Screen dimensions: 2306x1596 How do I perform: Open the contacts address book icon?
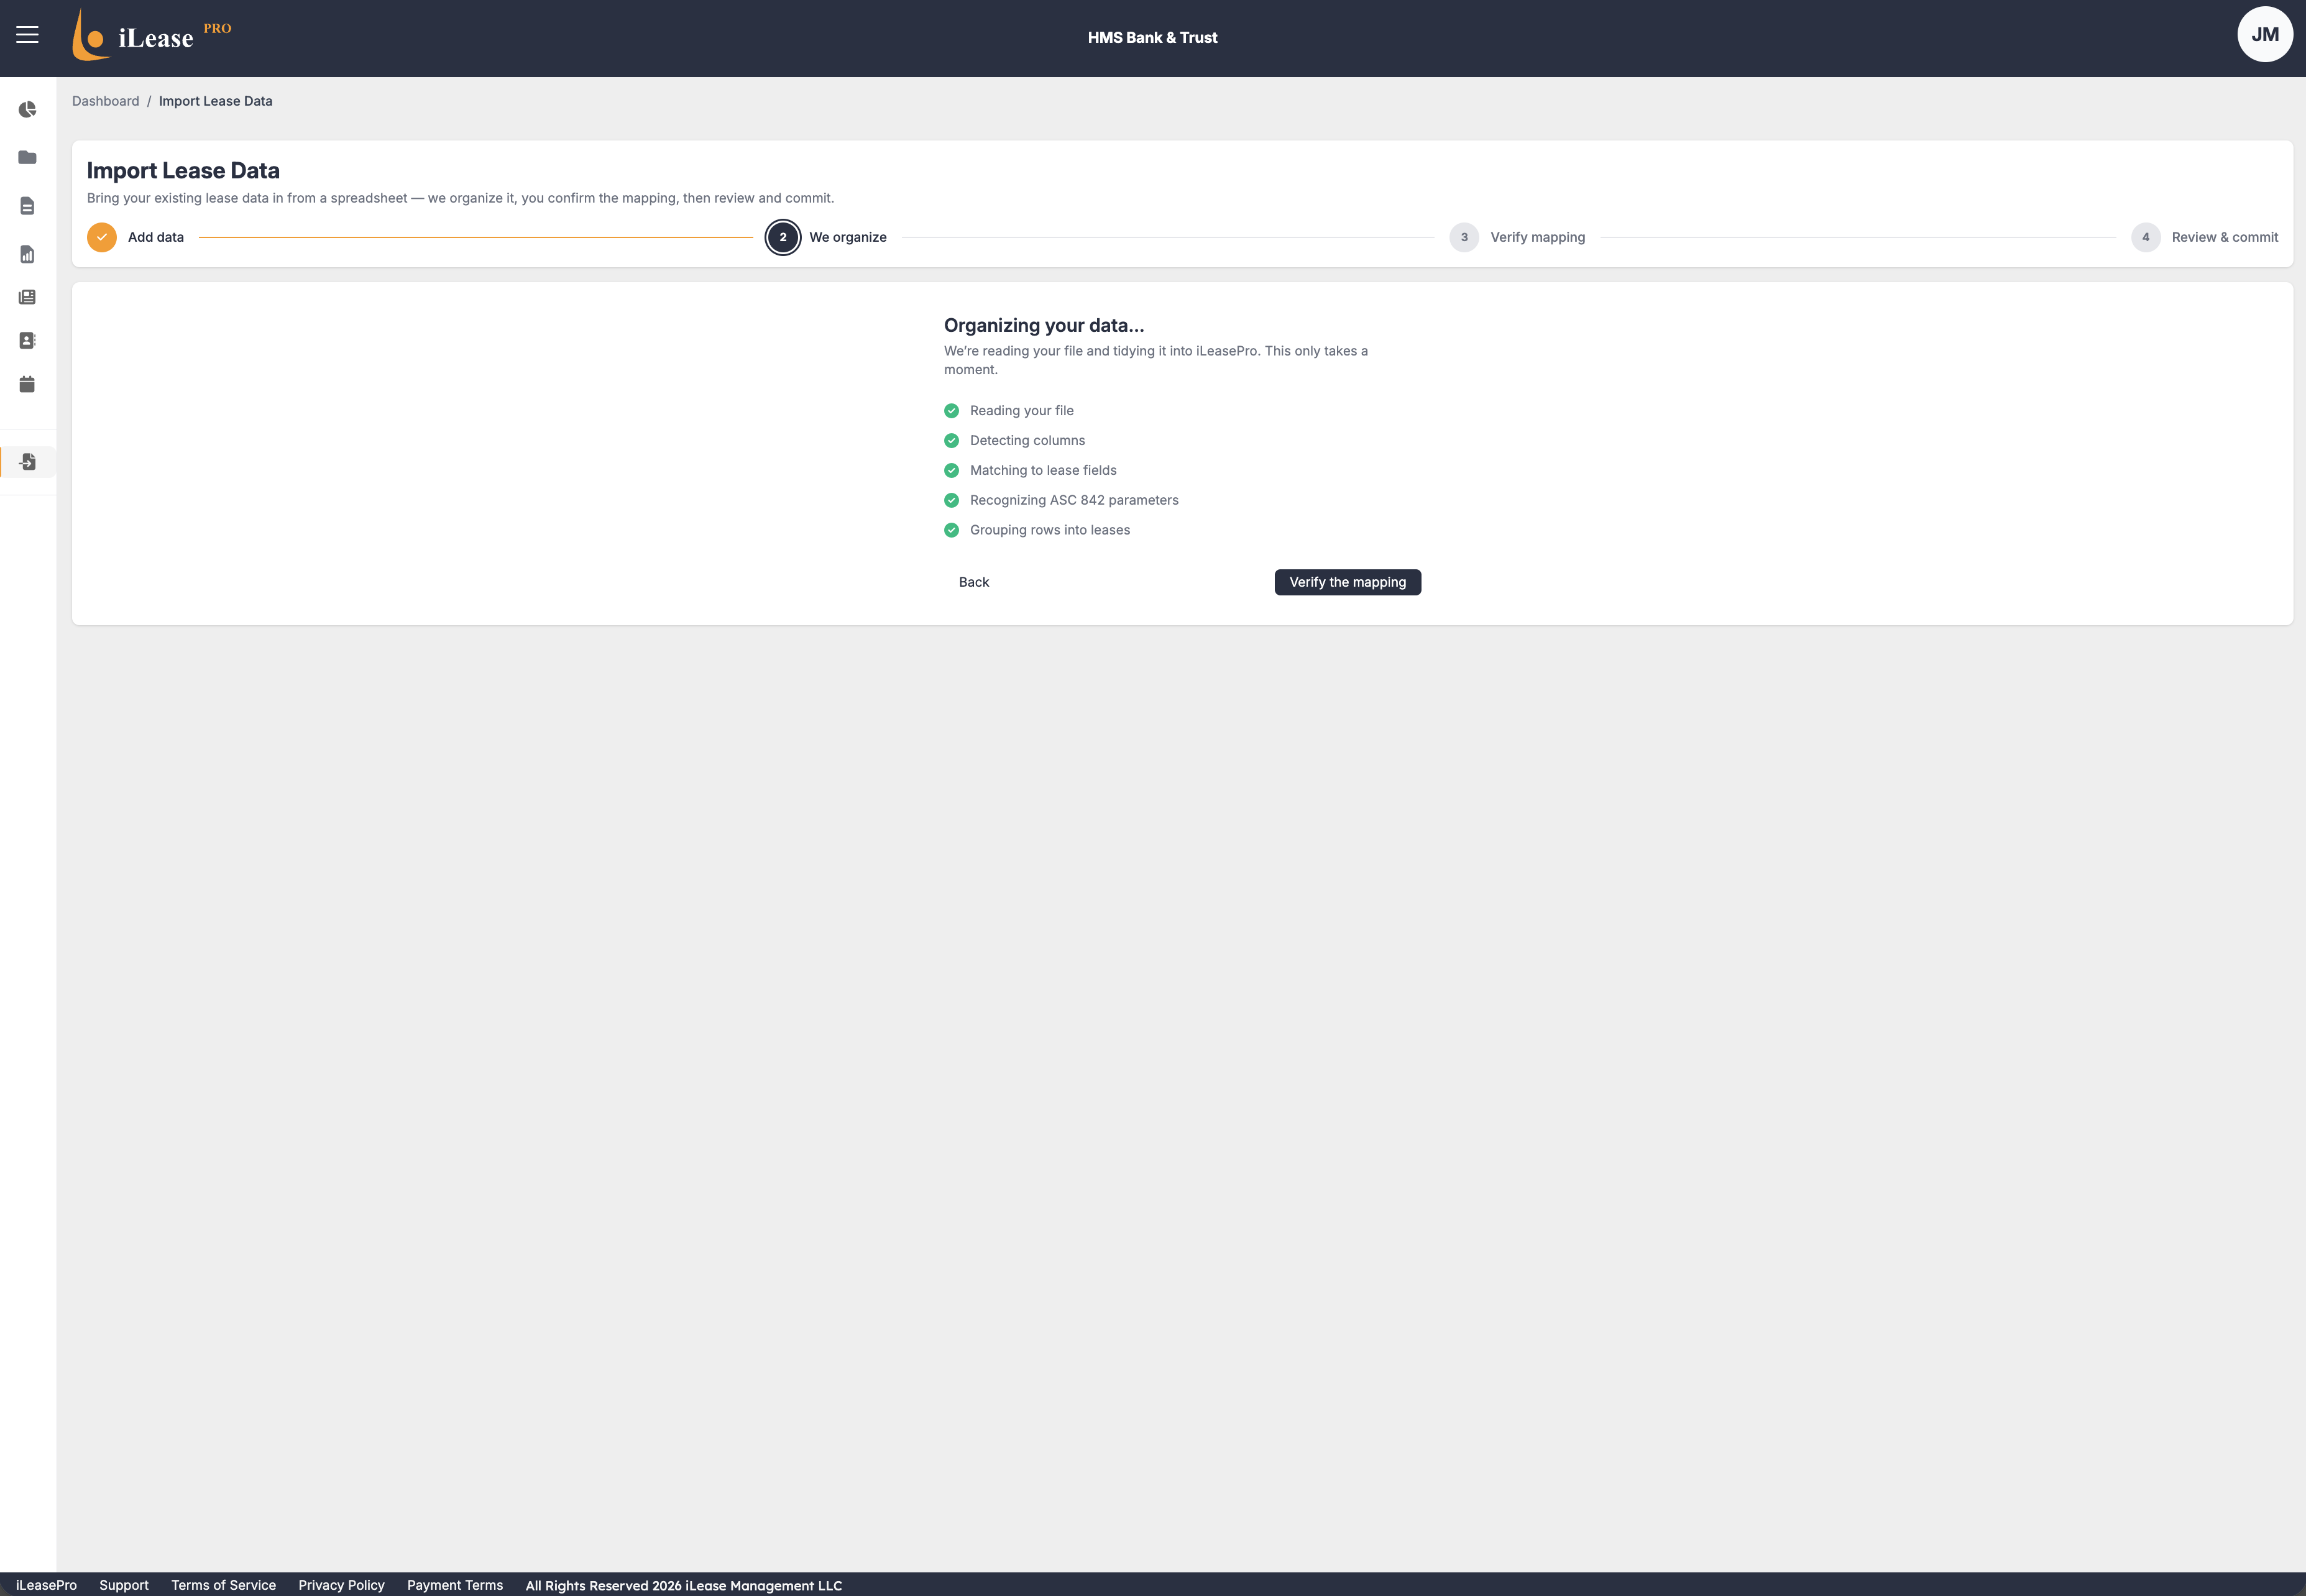(x=27, y=341)
